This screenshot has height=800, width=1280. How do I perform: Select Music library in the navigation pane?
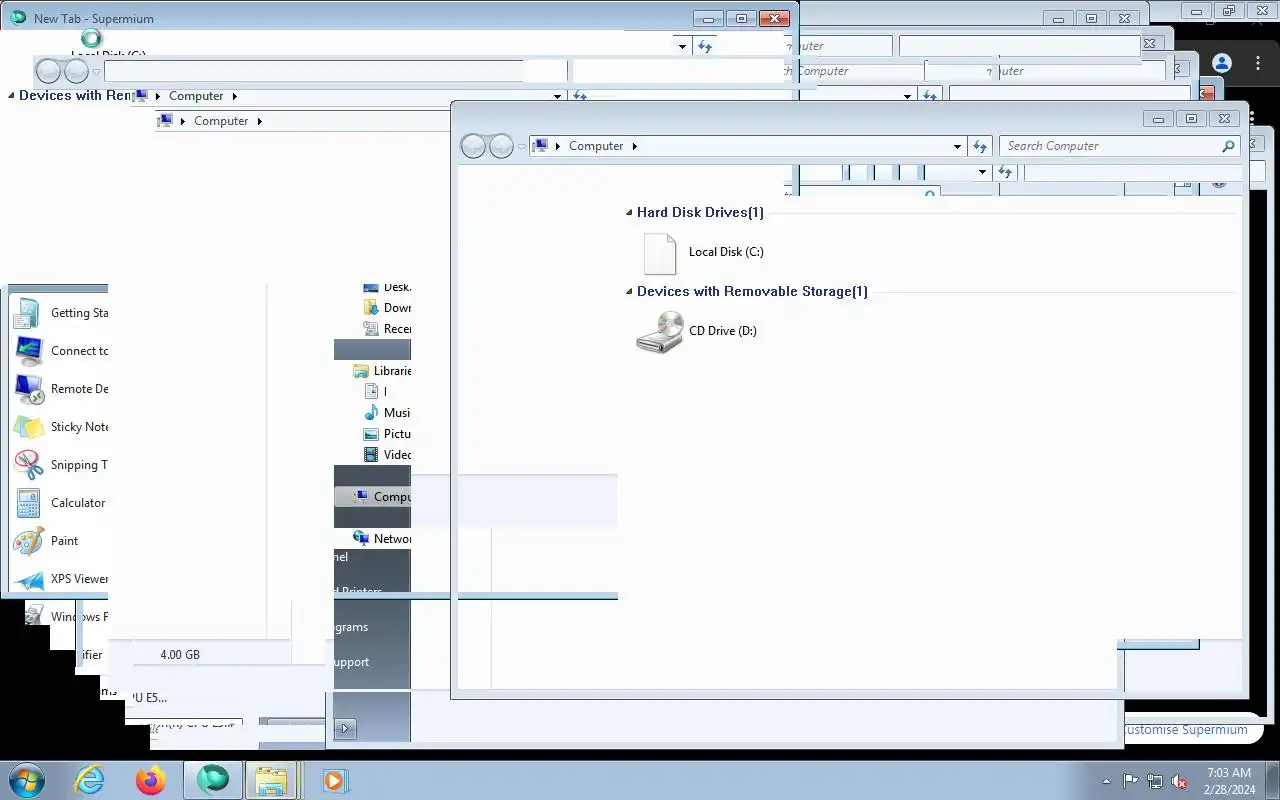coord(387,413)
